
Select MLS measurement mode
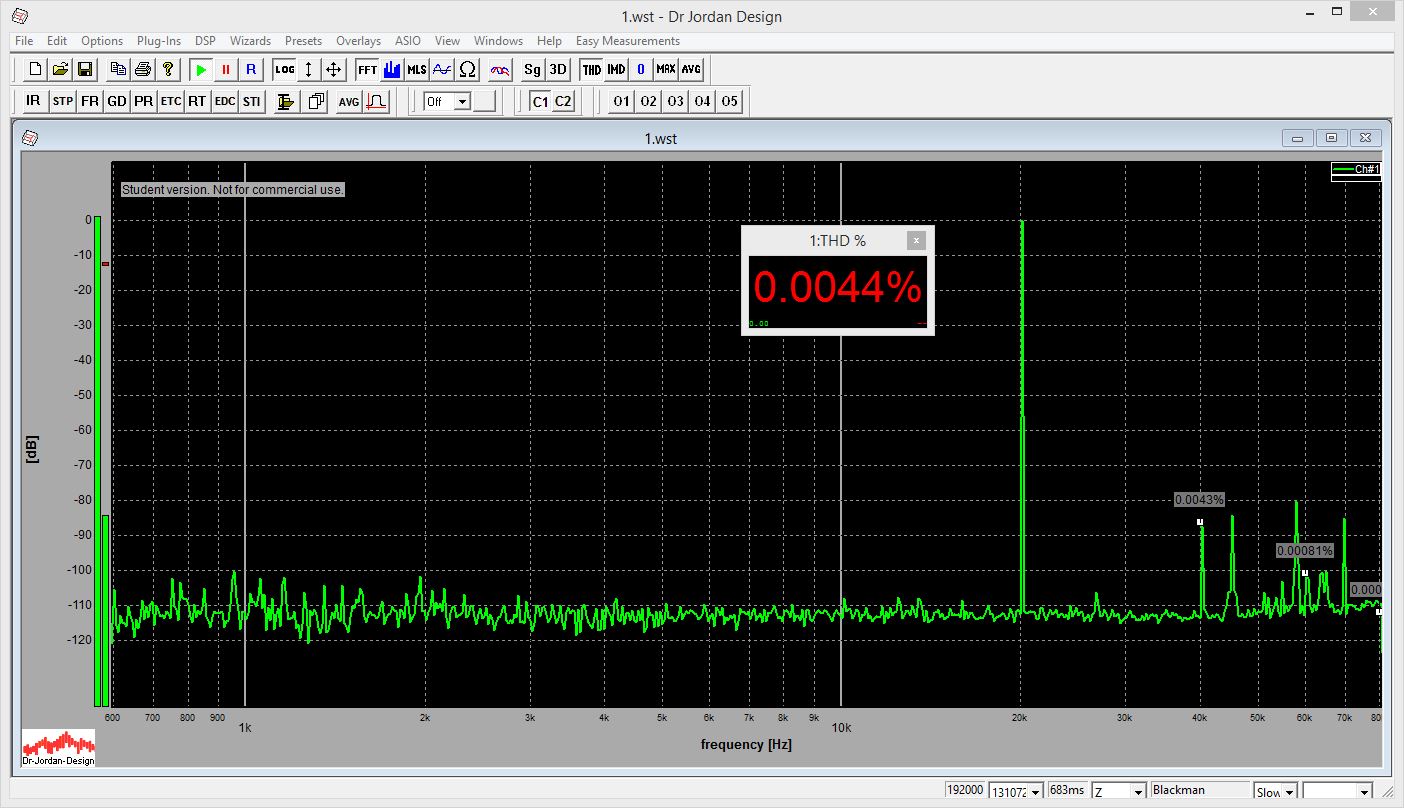click(417, 70)
